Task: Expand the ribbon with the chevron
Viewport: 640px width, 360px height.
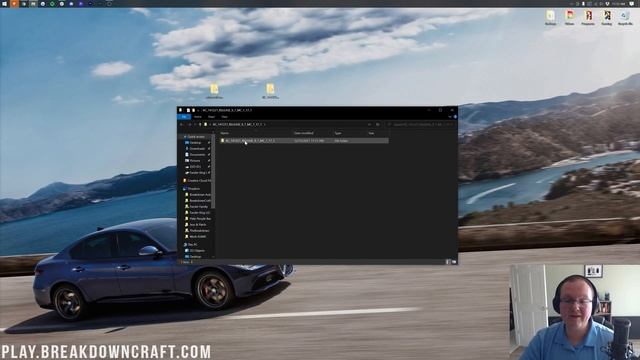Action: 450,117
